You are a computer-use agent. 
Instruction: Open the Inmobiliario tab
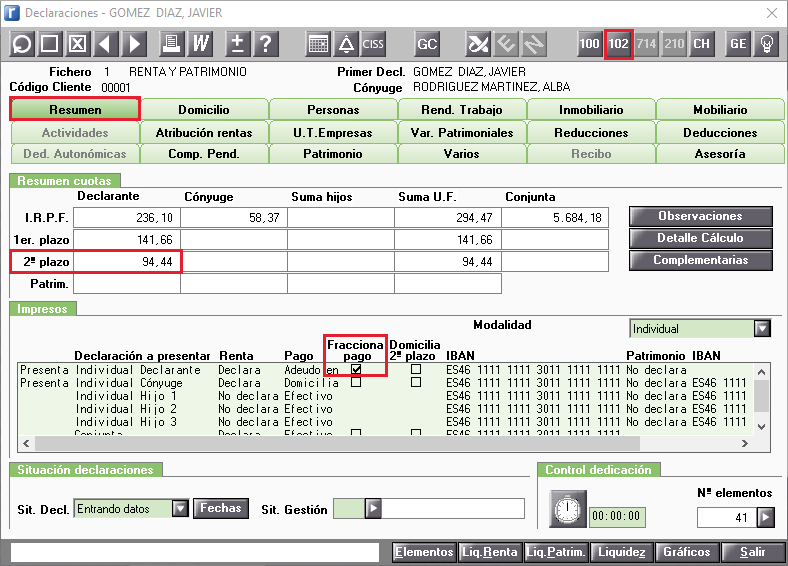(591, 110)
